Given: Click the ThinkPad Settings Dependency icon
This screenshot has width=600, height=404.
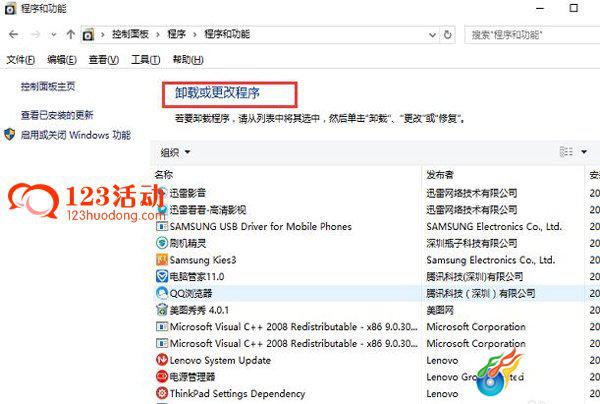Looking at the screenshot, I should [162, 393].
